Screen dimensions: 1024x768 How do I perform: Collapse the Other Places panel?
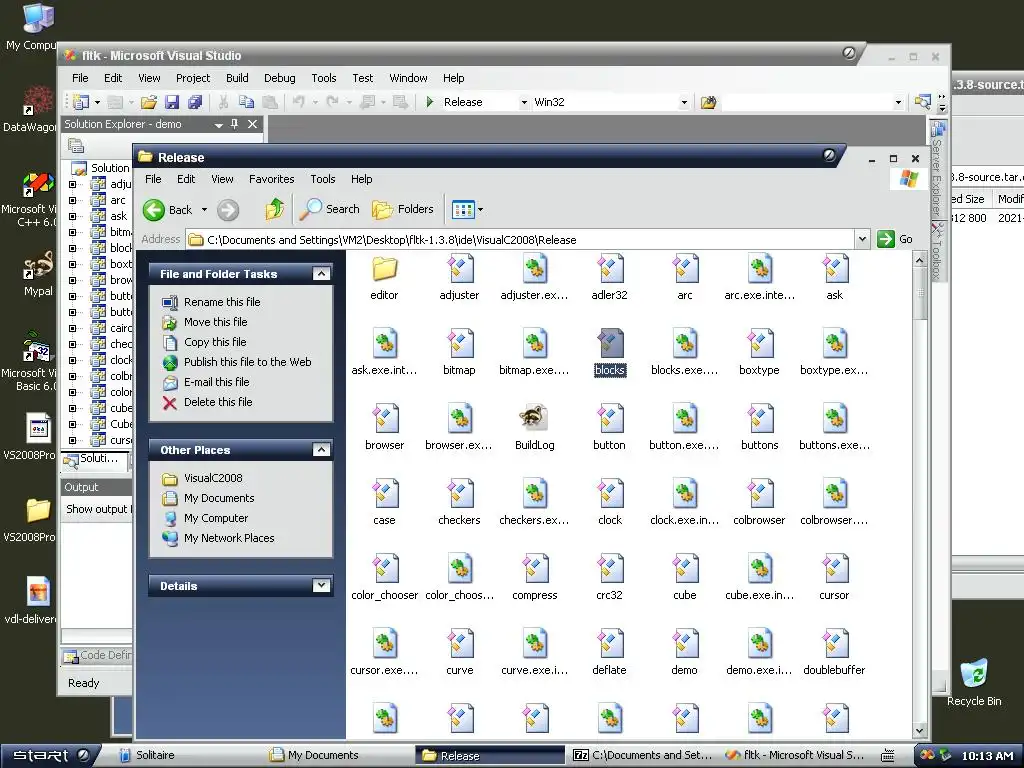pos(321,449)
